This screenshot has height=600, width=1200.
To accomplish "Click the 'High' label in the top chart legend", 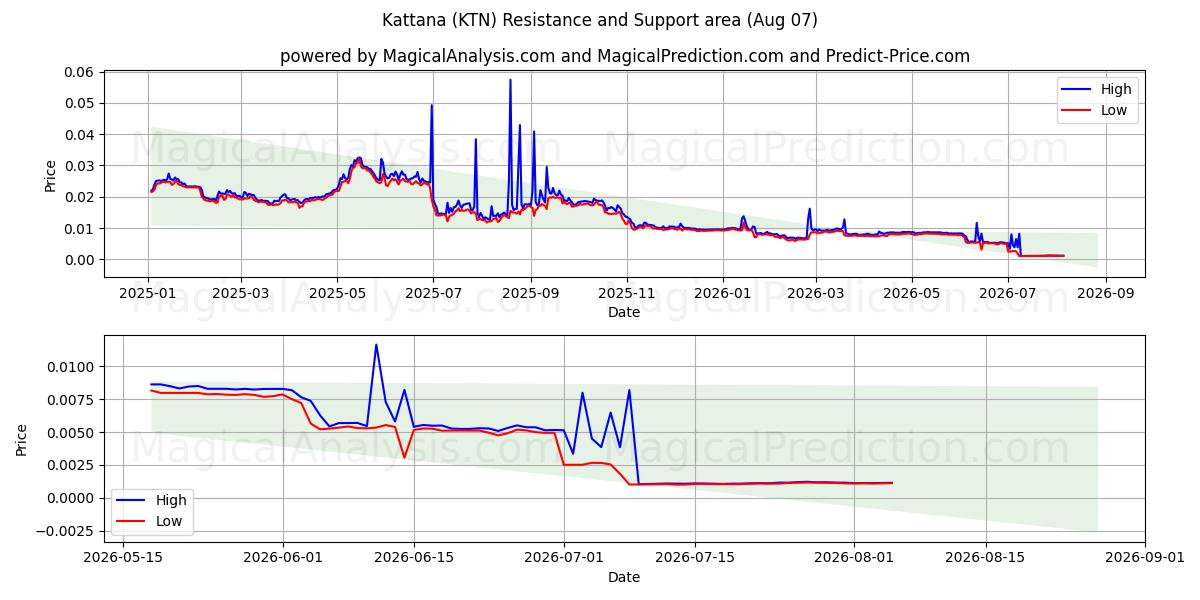I will 1116,89.
